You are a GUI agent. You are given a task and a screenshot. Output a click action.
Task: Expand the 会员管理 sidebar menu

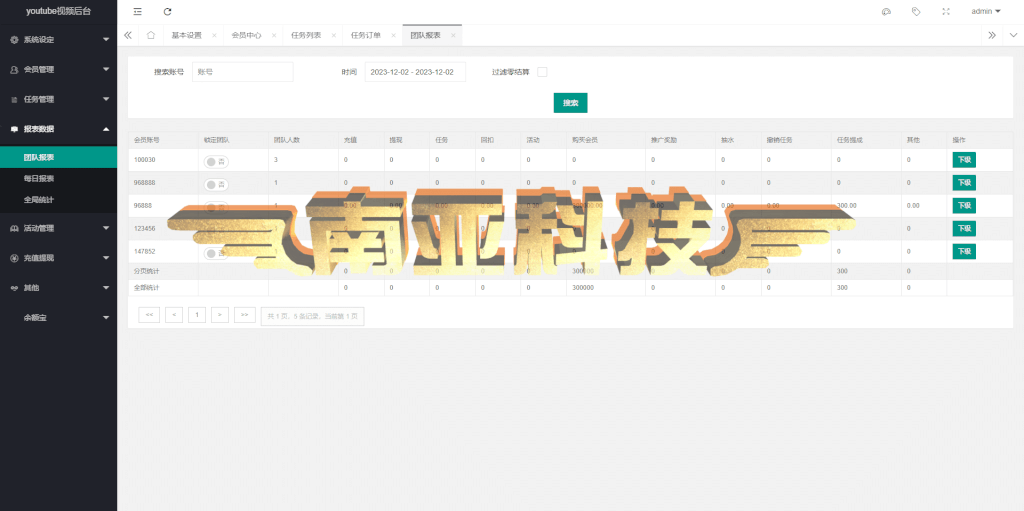[59, 69]
